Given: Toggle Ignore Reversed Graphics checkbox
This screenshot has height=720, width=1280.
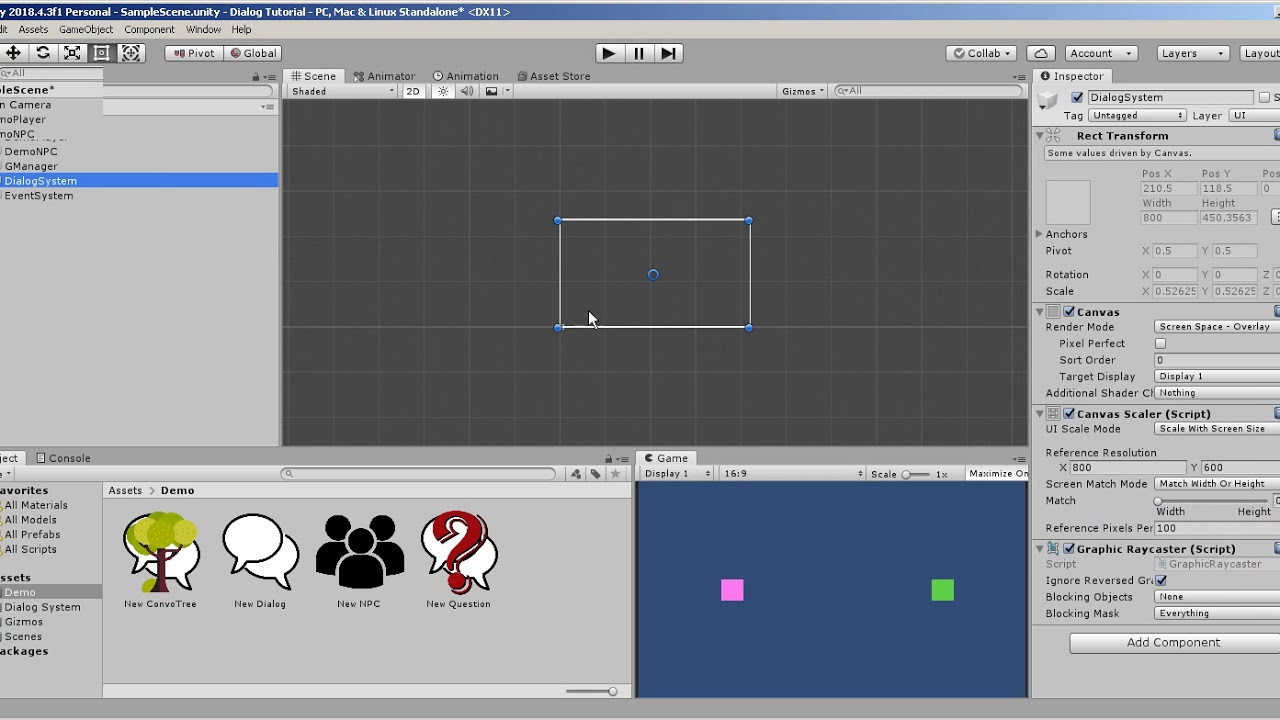Looking at the screenshot, I should tap(1160, 580).
